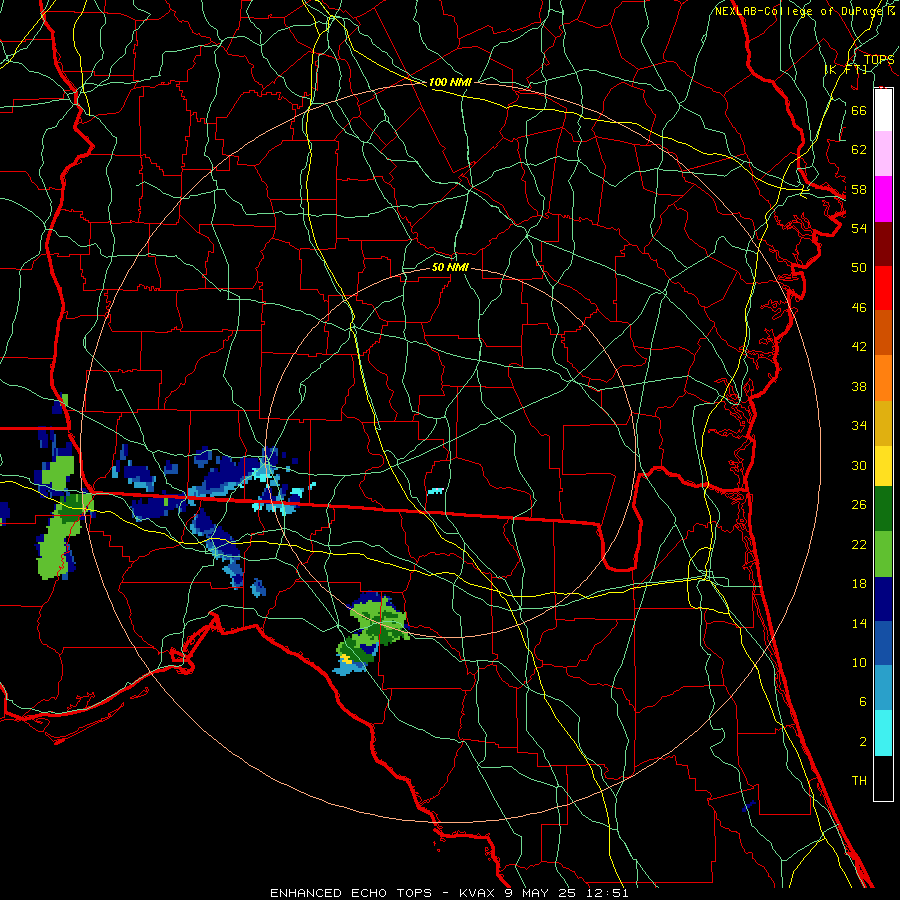The height and width of the screenshot is (900, 900).
Task: Click the "38" legend value
Action: click(x=859, y=386)
